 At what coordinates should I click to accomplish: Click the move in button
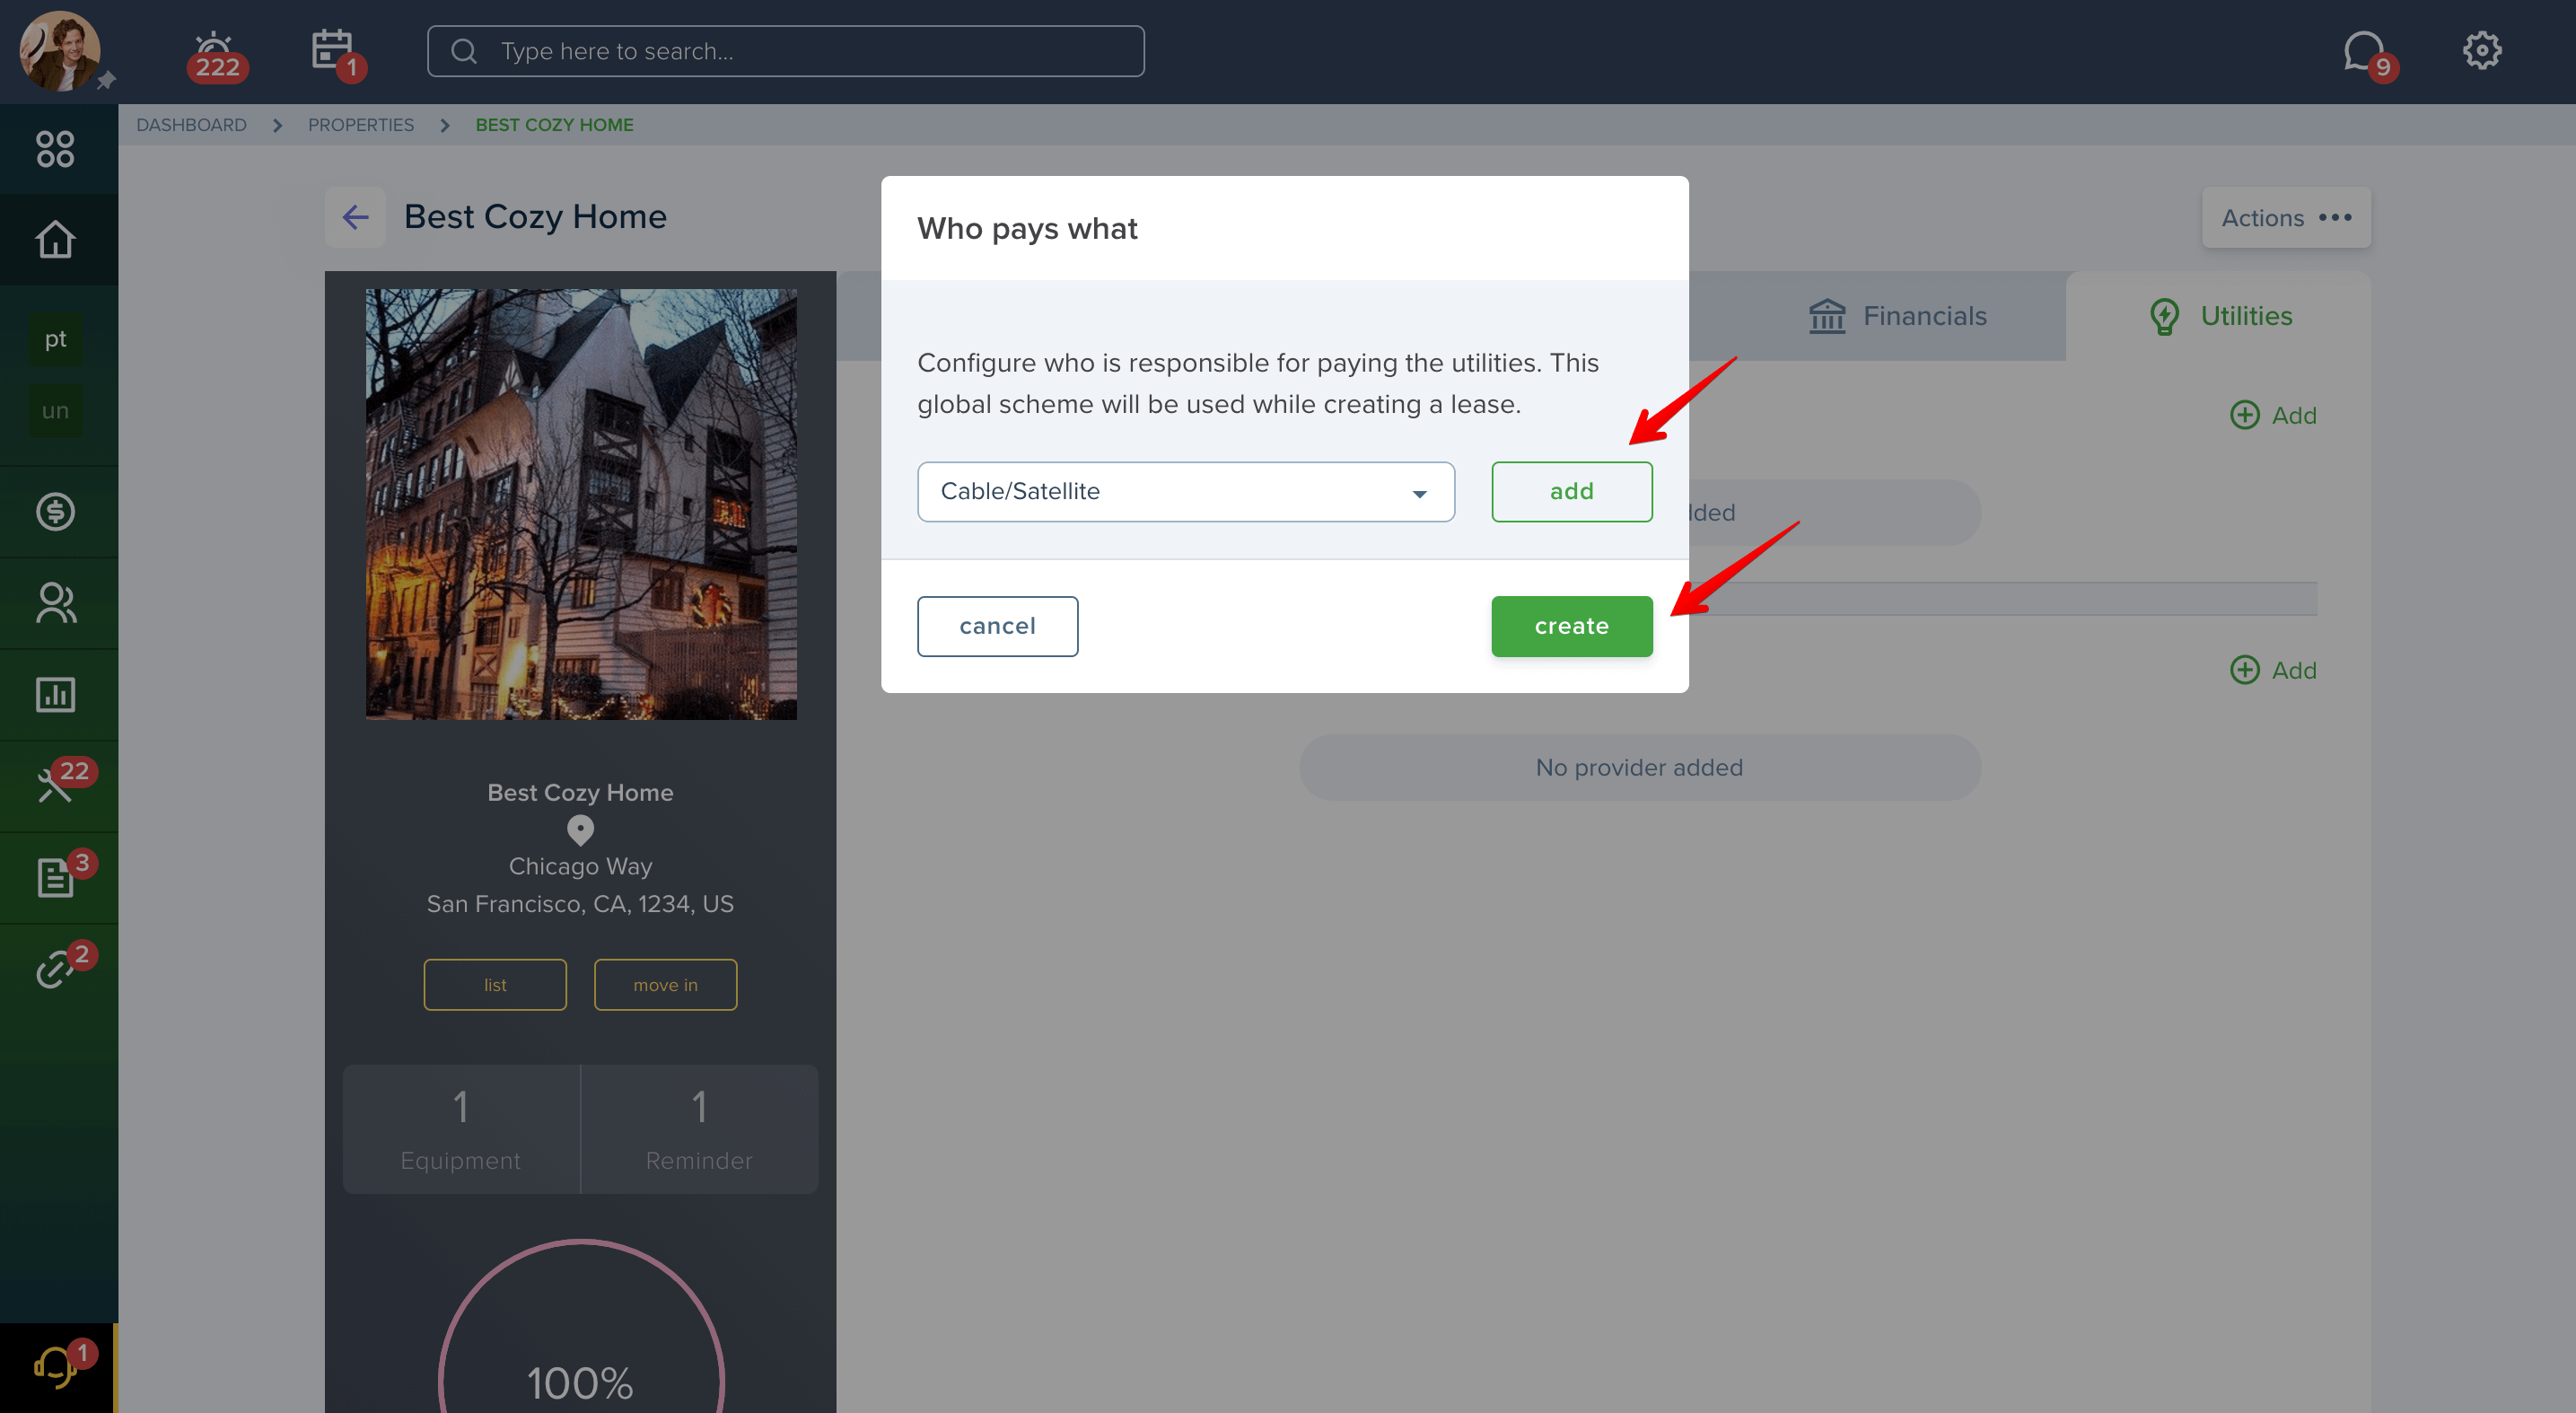665,984
